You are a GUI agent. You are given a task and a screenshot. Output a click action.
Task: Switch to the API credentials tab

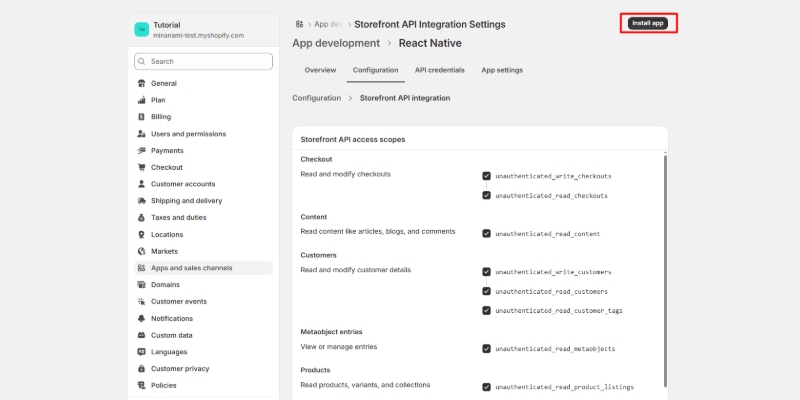(x=440, y=70)
